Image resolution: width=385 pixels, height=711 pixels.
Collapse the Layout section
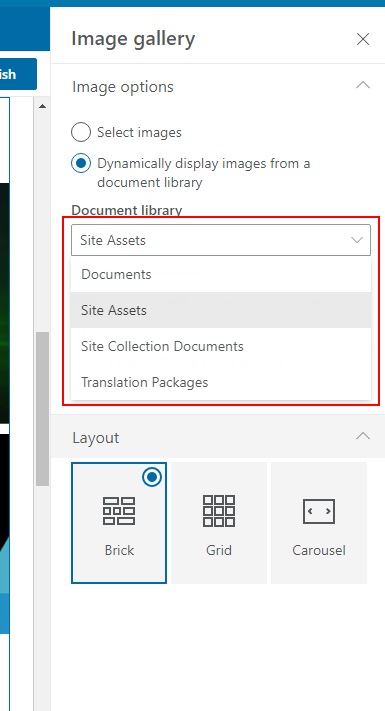tap(363, 436)
